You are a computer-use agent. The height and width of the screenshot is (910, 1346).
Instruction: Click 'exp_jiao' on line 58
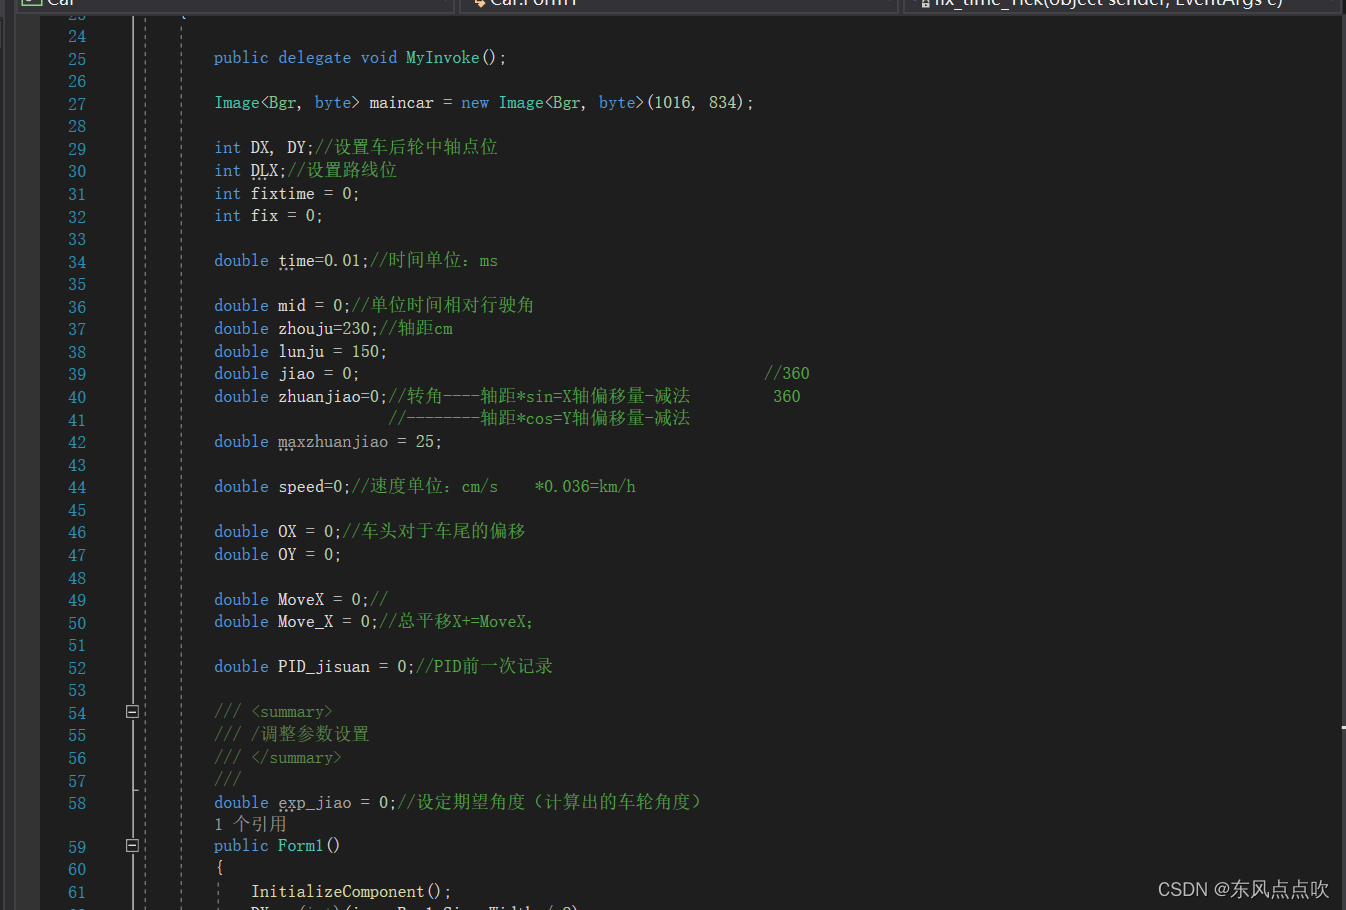tap(315, 803)
